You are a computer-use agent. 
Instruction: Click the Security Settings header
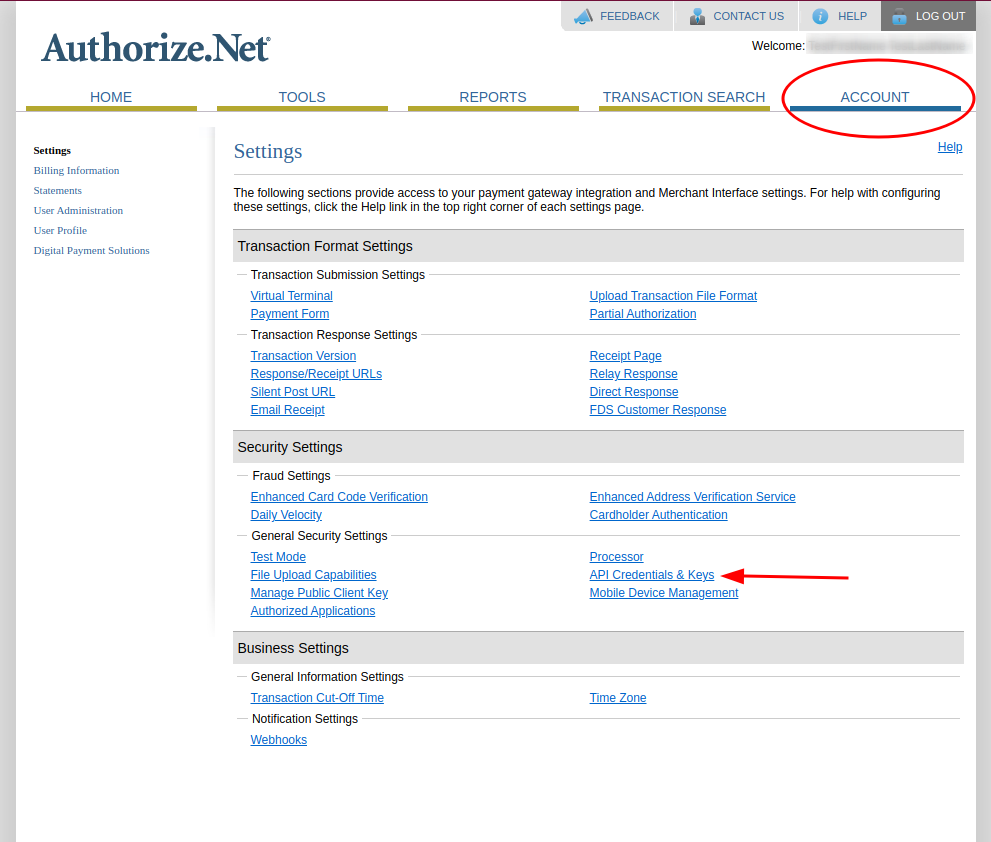point(598,447)
